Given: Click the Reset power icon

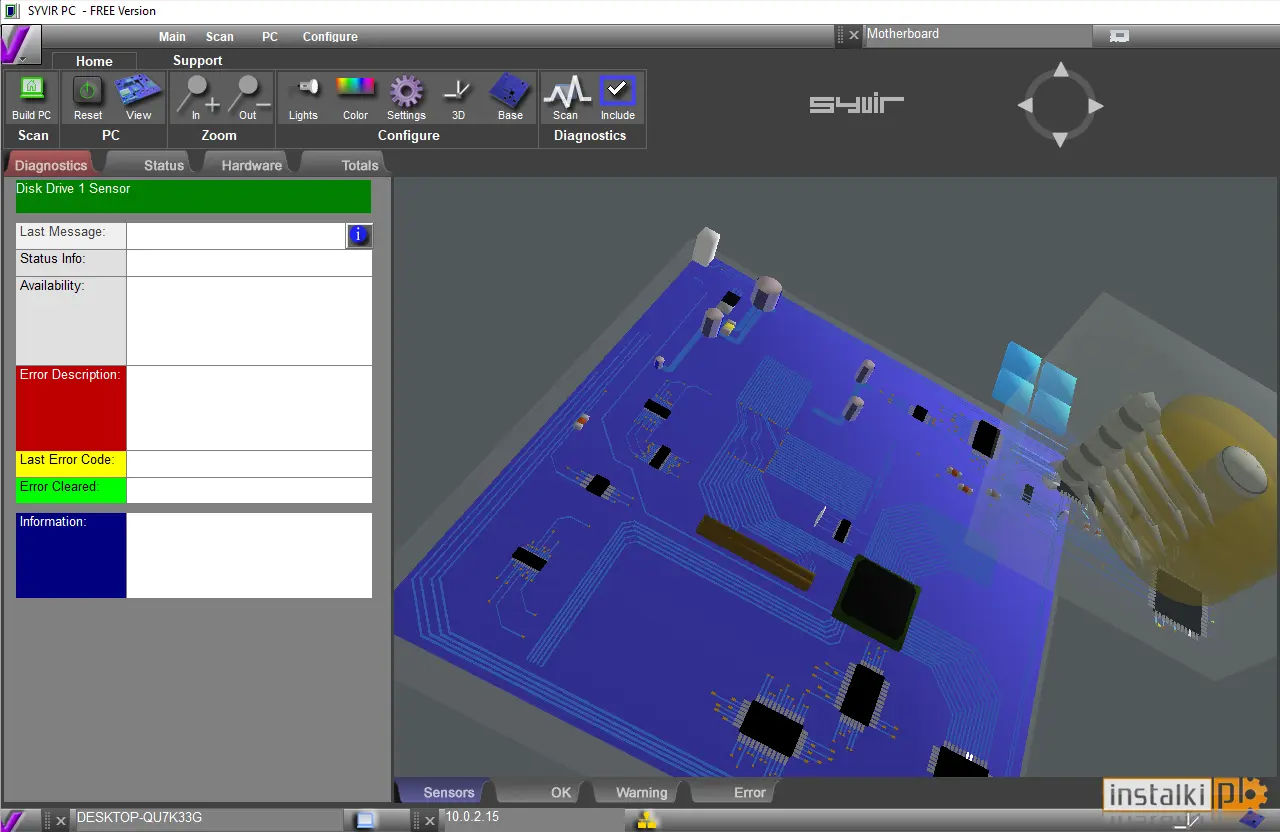Looking at the screenshot, I should (x=88, y=90).
